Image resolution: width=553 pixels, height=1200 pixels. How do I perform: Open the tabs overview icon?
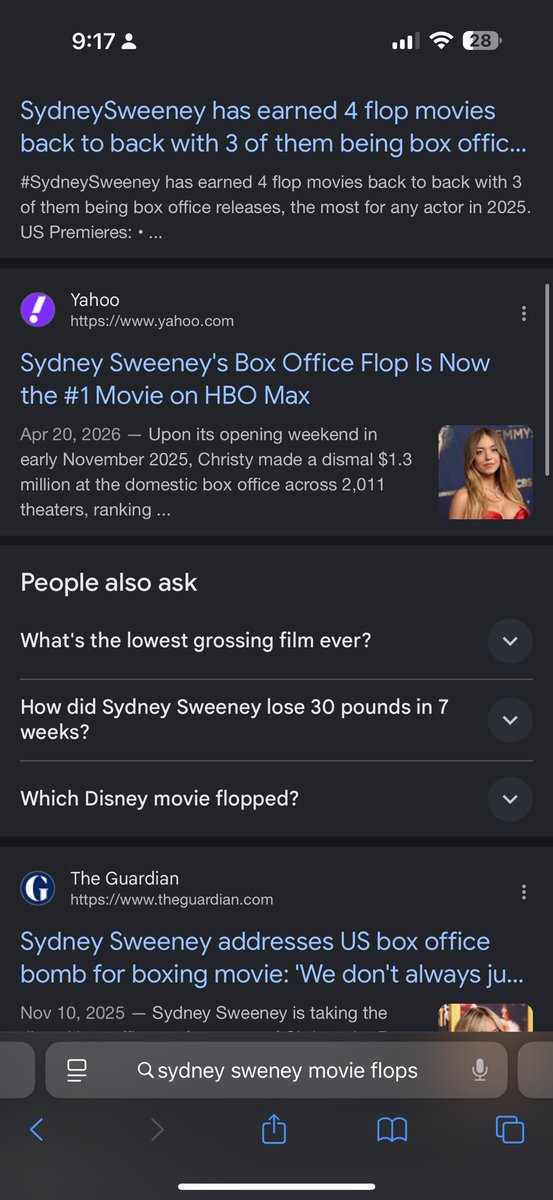(510, 1130)
